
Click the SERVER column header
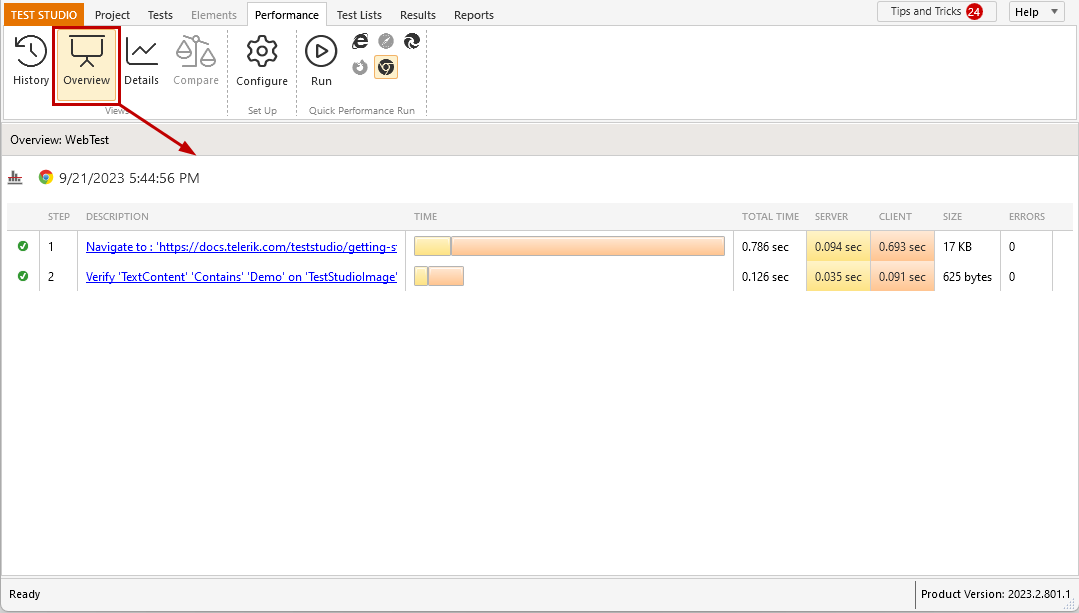(831, 217)
